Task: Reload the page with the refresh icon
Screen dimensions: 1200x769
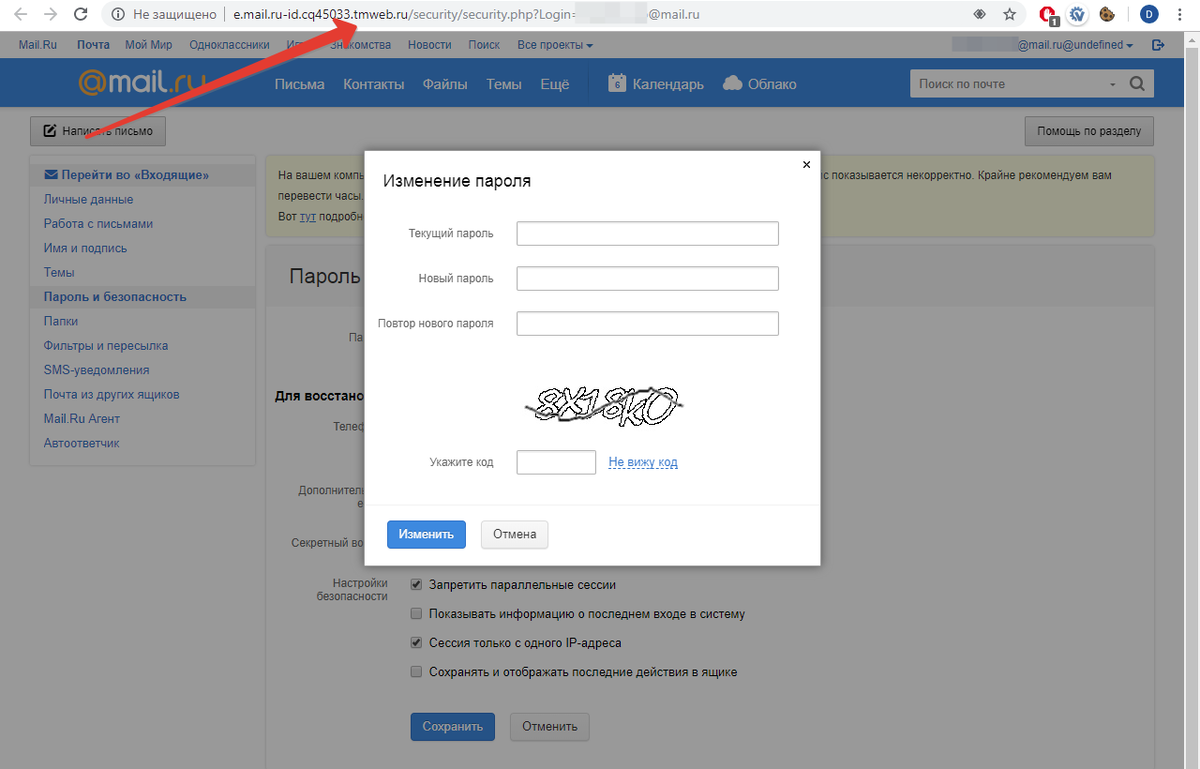Action: tap(80, 15)
